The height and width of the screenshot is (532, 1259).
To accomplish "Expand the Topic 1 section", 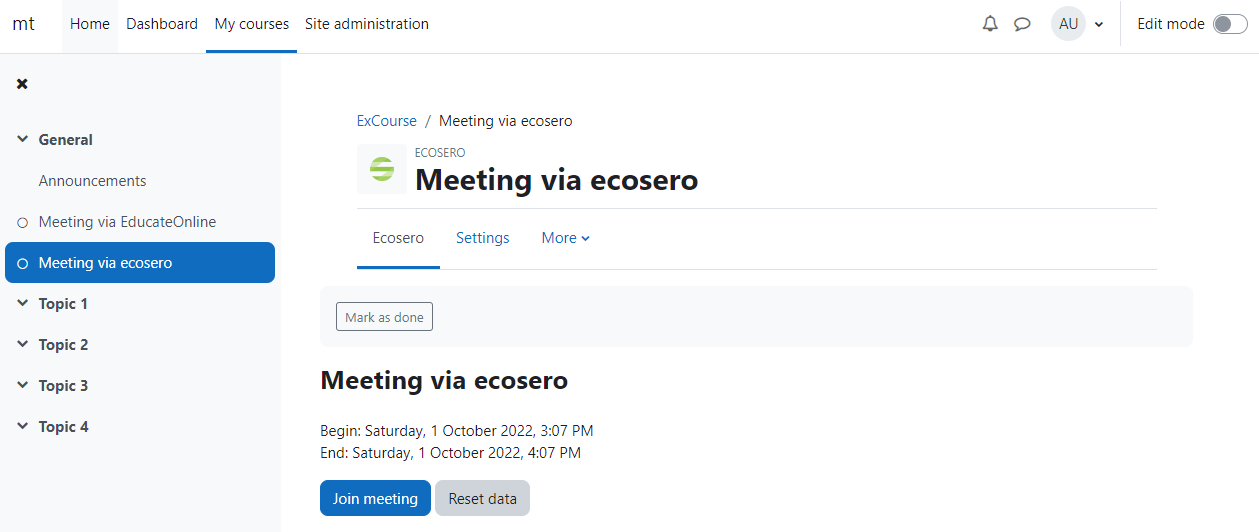I will [x=23, y=304].
